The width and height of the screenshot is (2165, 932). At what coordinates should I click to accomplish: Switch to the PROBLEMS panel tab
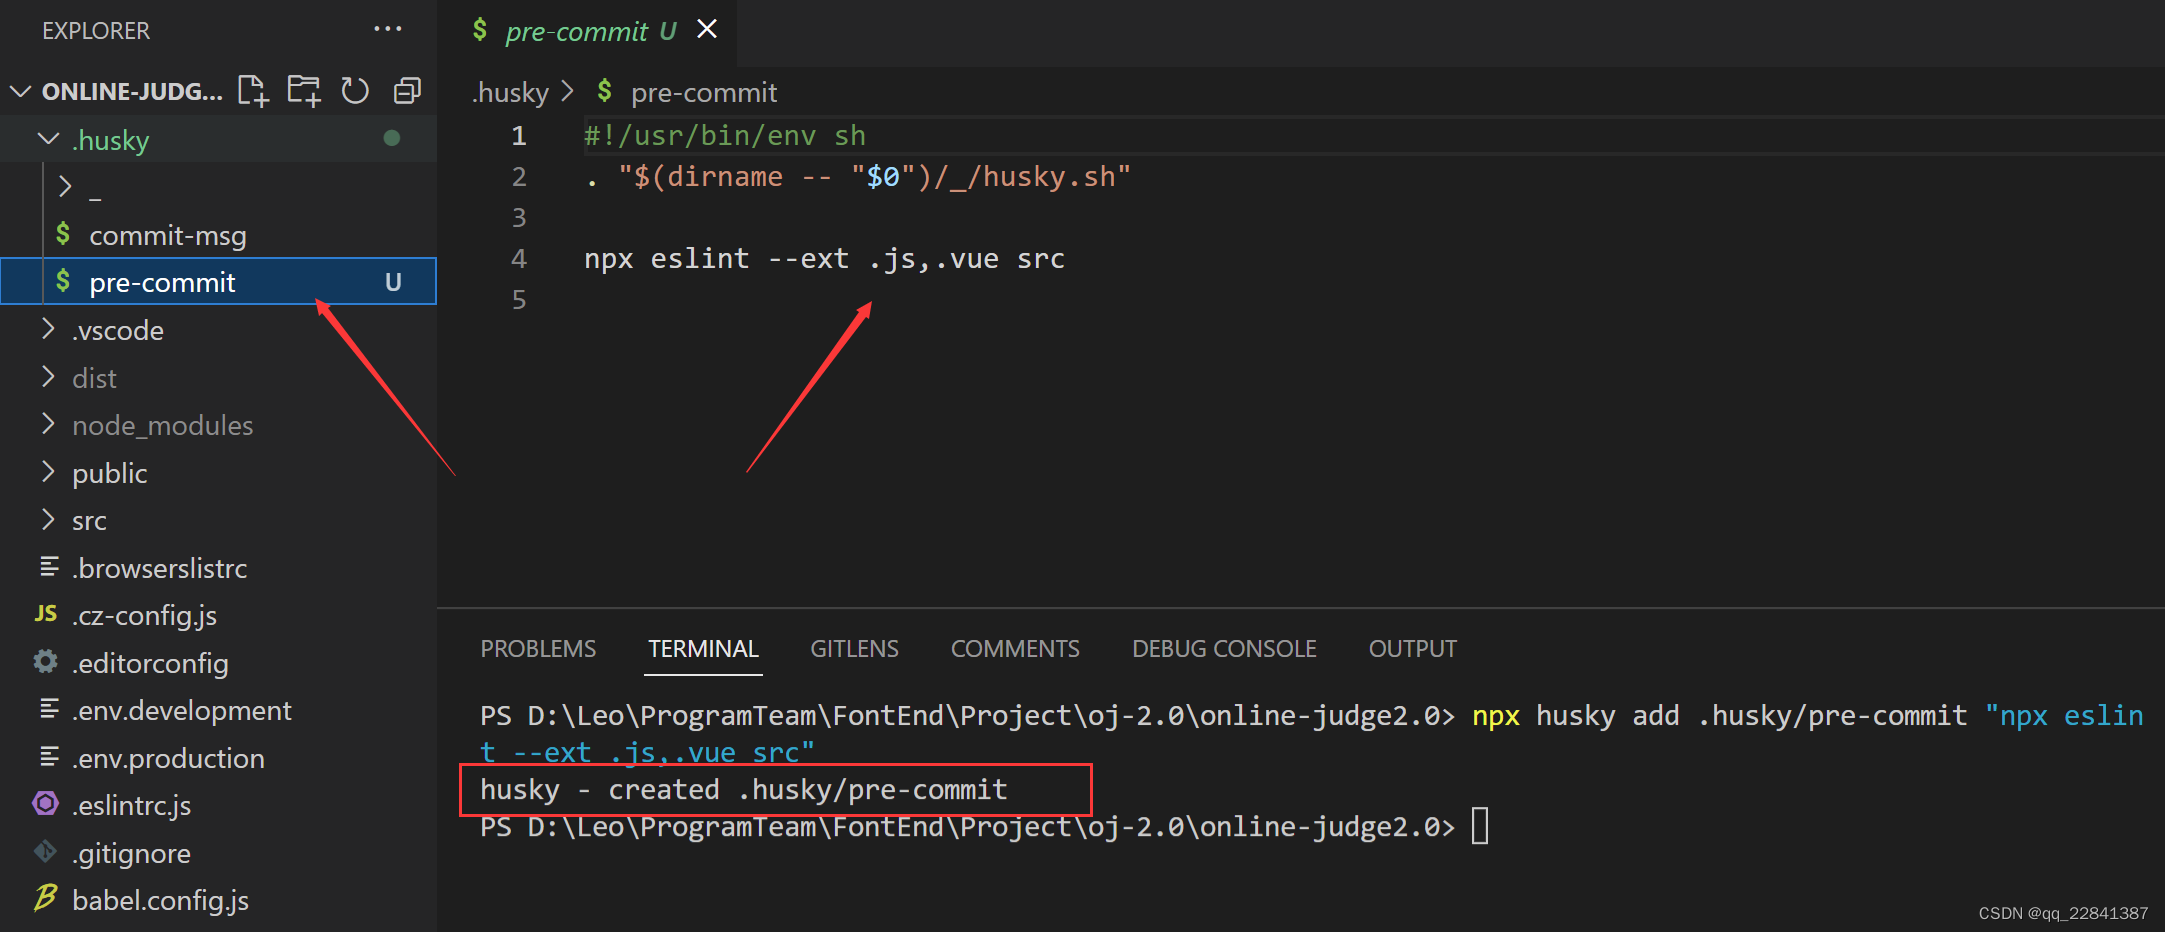tap(538, 649)
